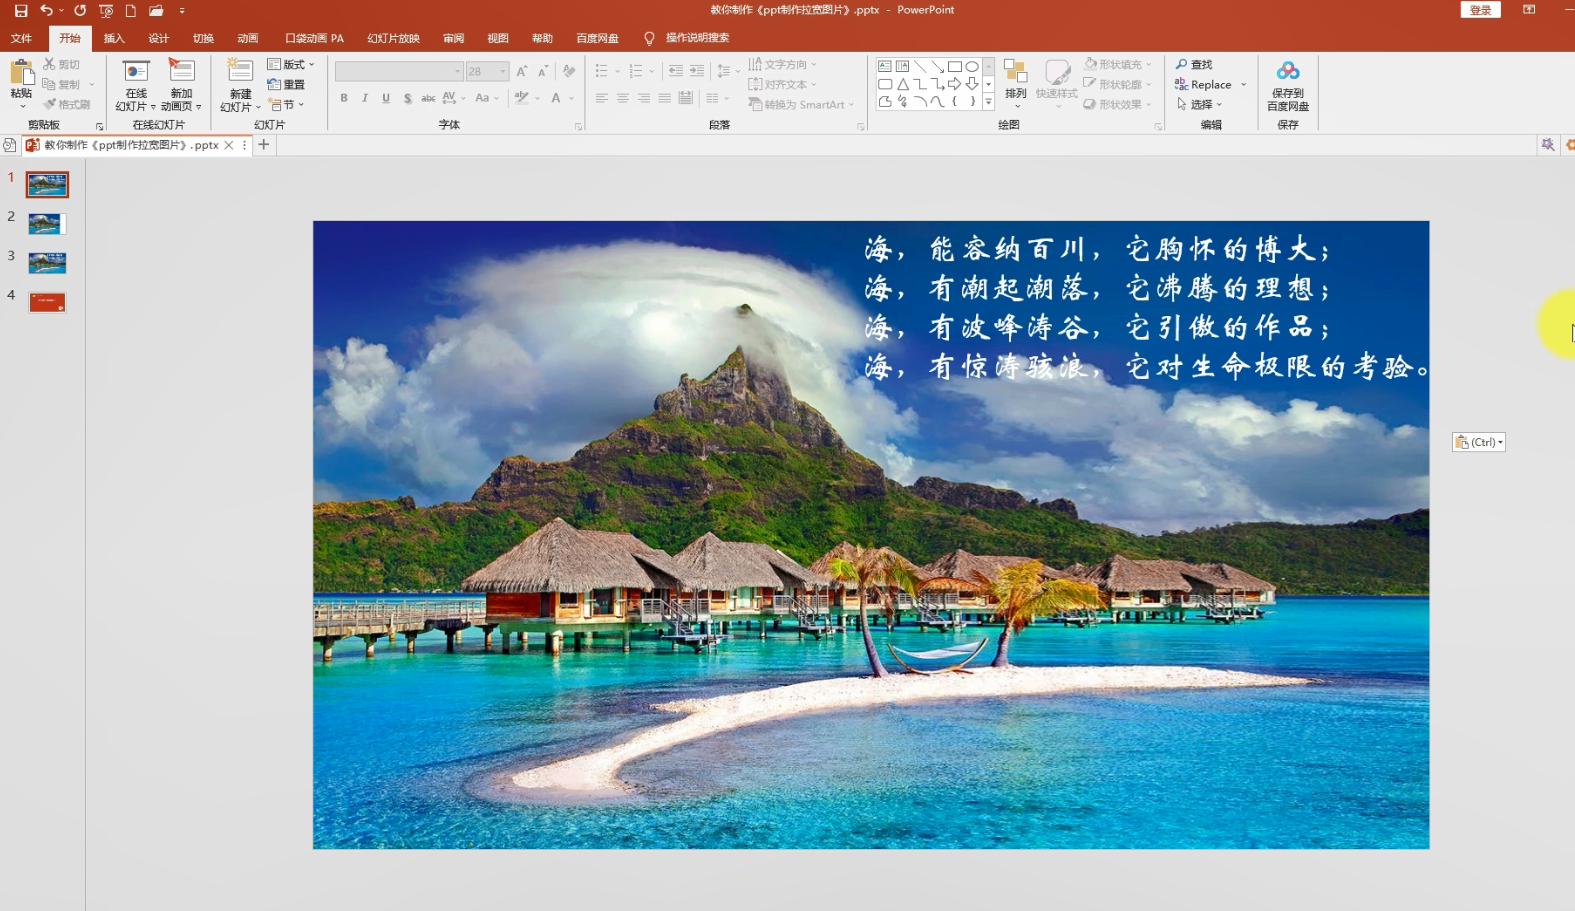Select the oval shape in the shapes gallery
The height and width of the screenshot is (911, 1575).
971,67
